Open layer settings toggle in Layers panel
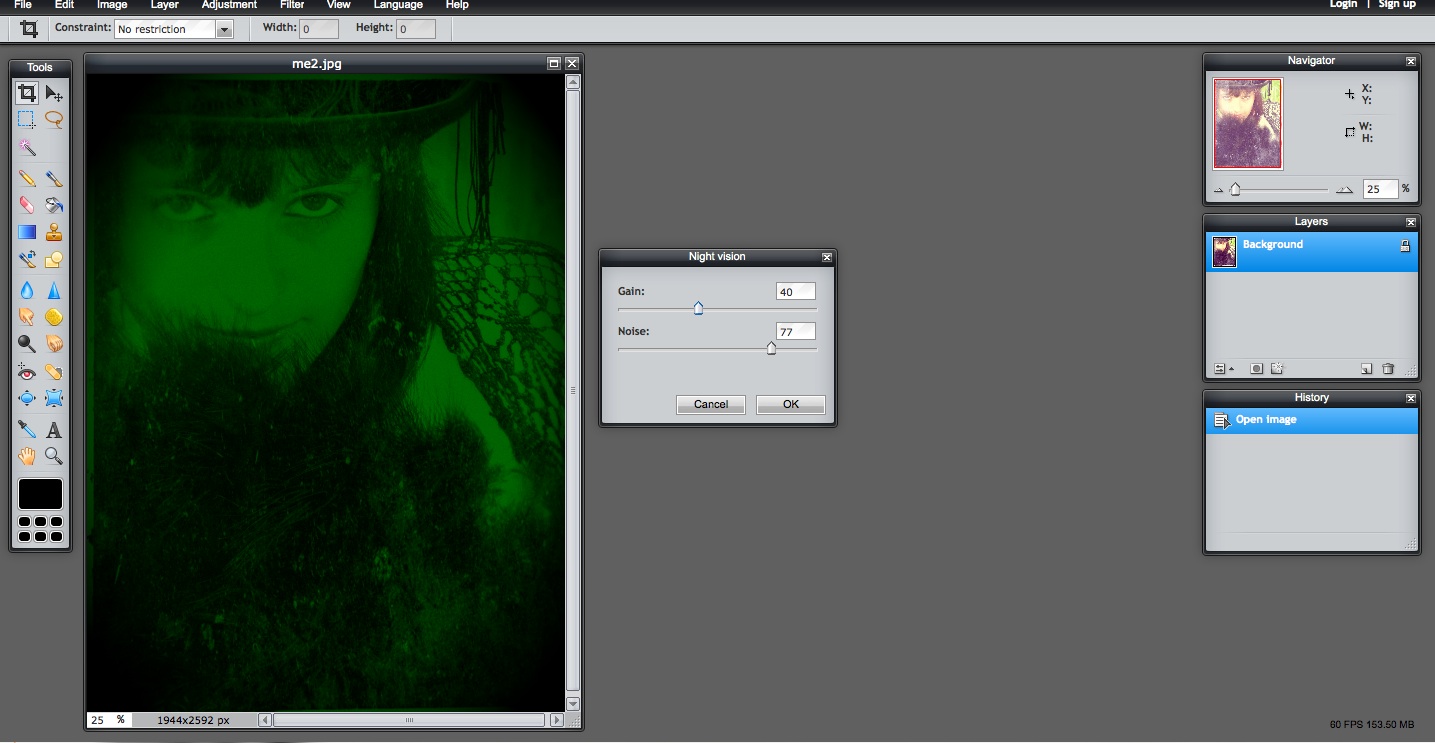 click(1221, 369)
